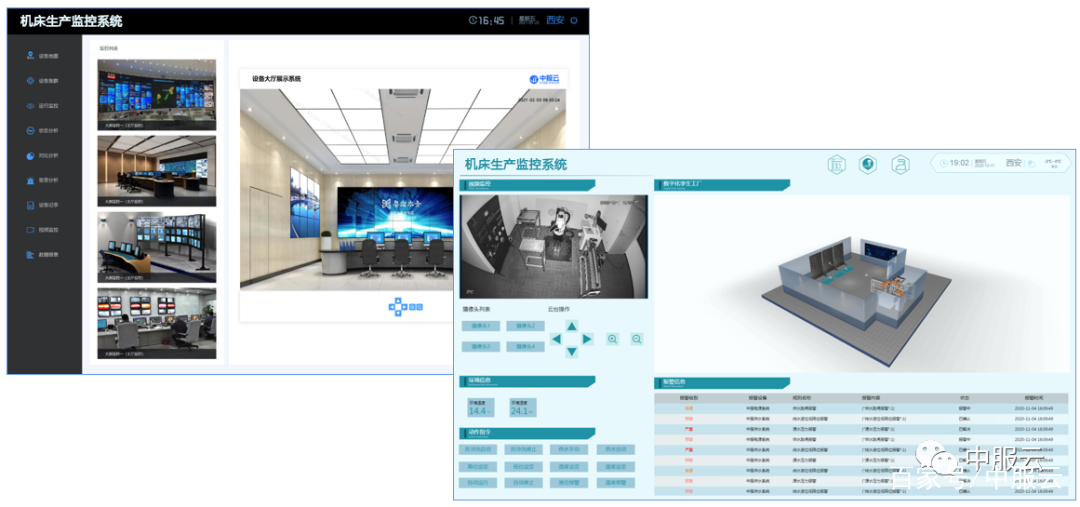Click the power icon in dark header
Image resolution: width=1080 pixels, height=507 pixels.
coord(574,20)
